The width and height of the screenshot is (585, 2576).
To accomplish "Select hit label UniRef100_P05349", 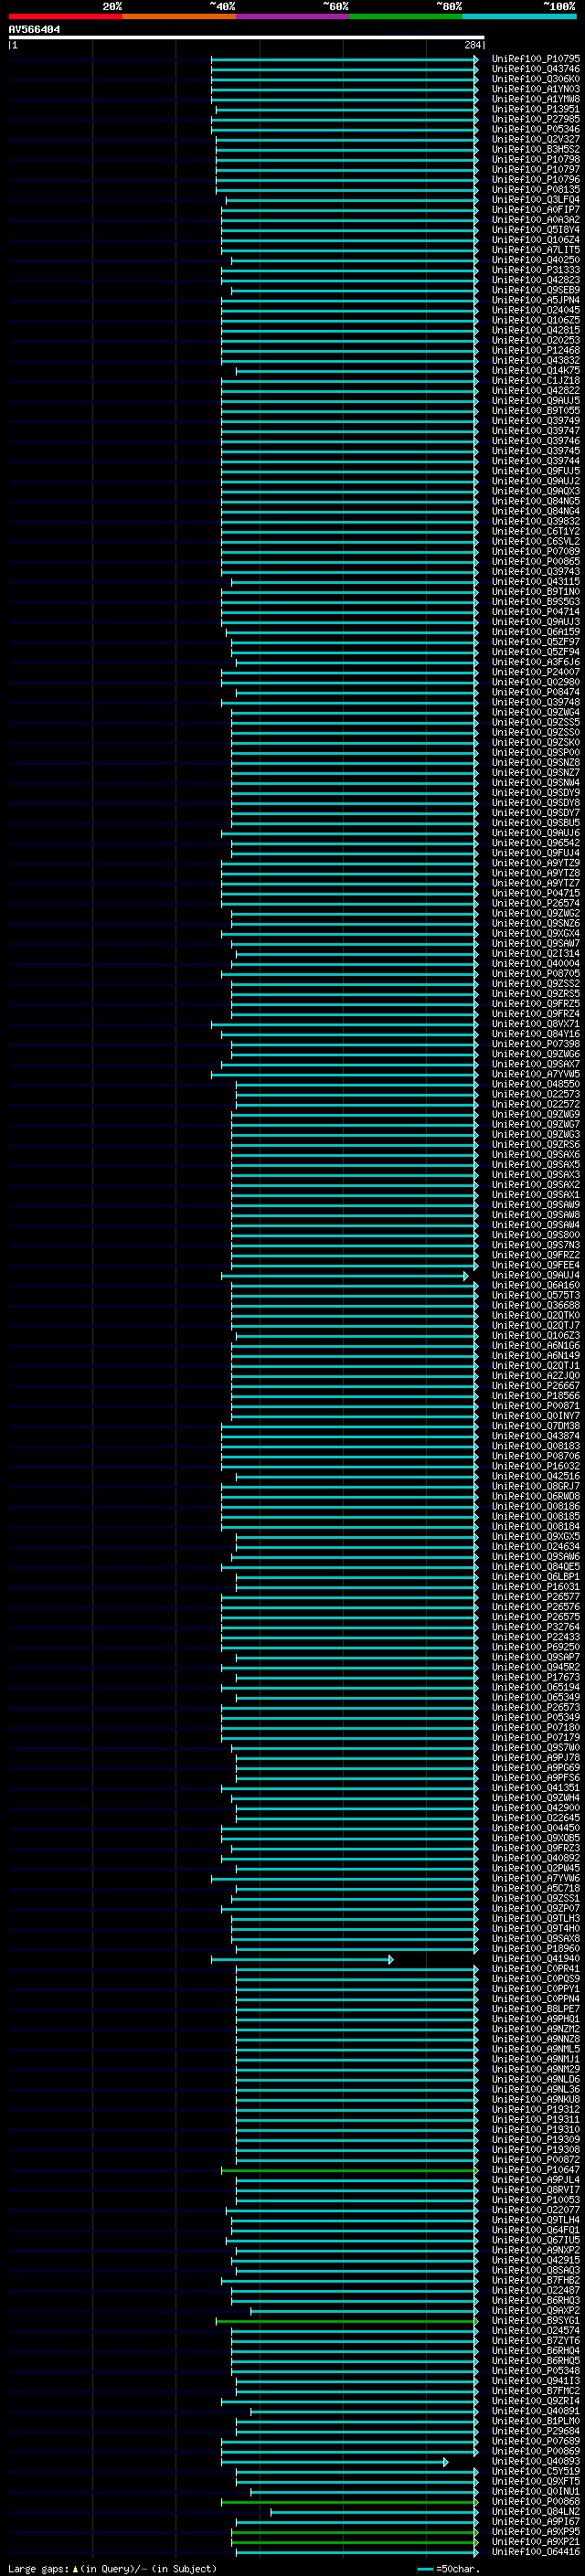I will coord(536,1718).
